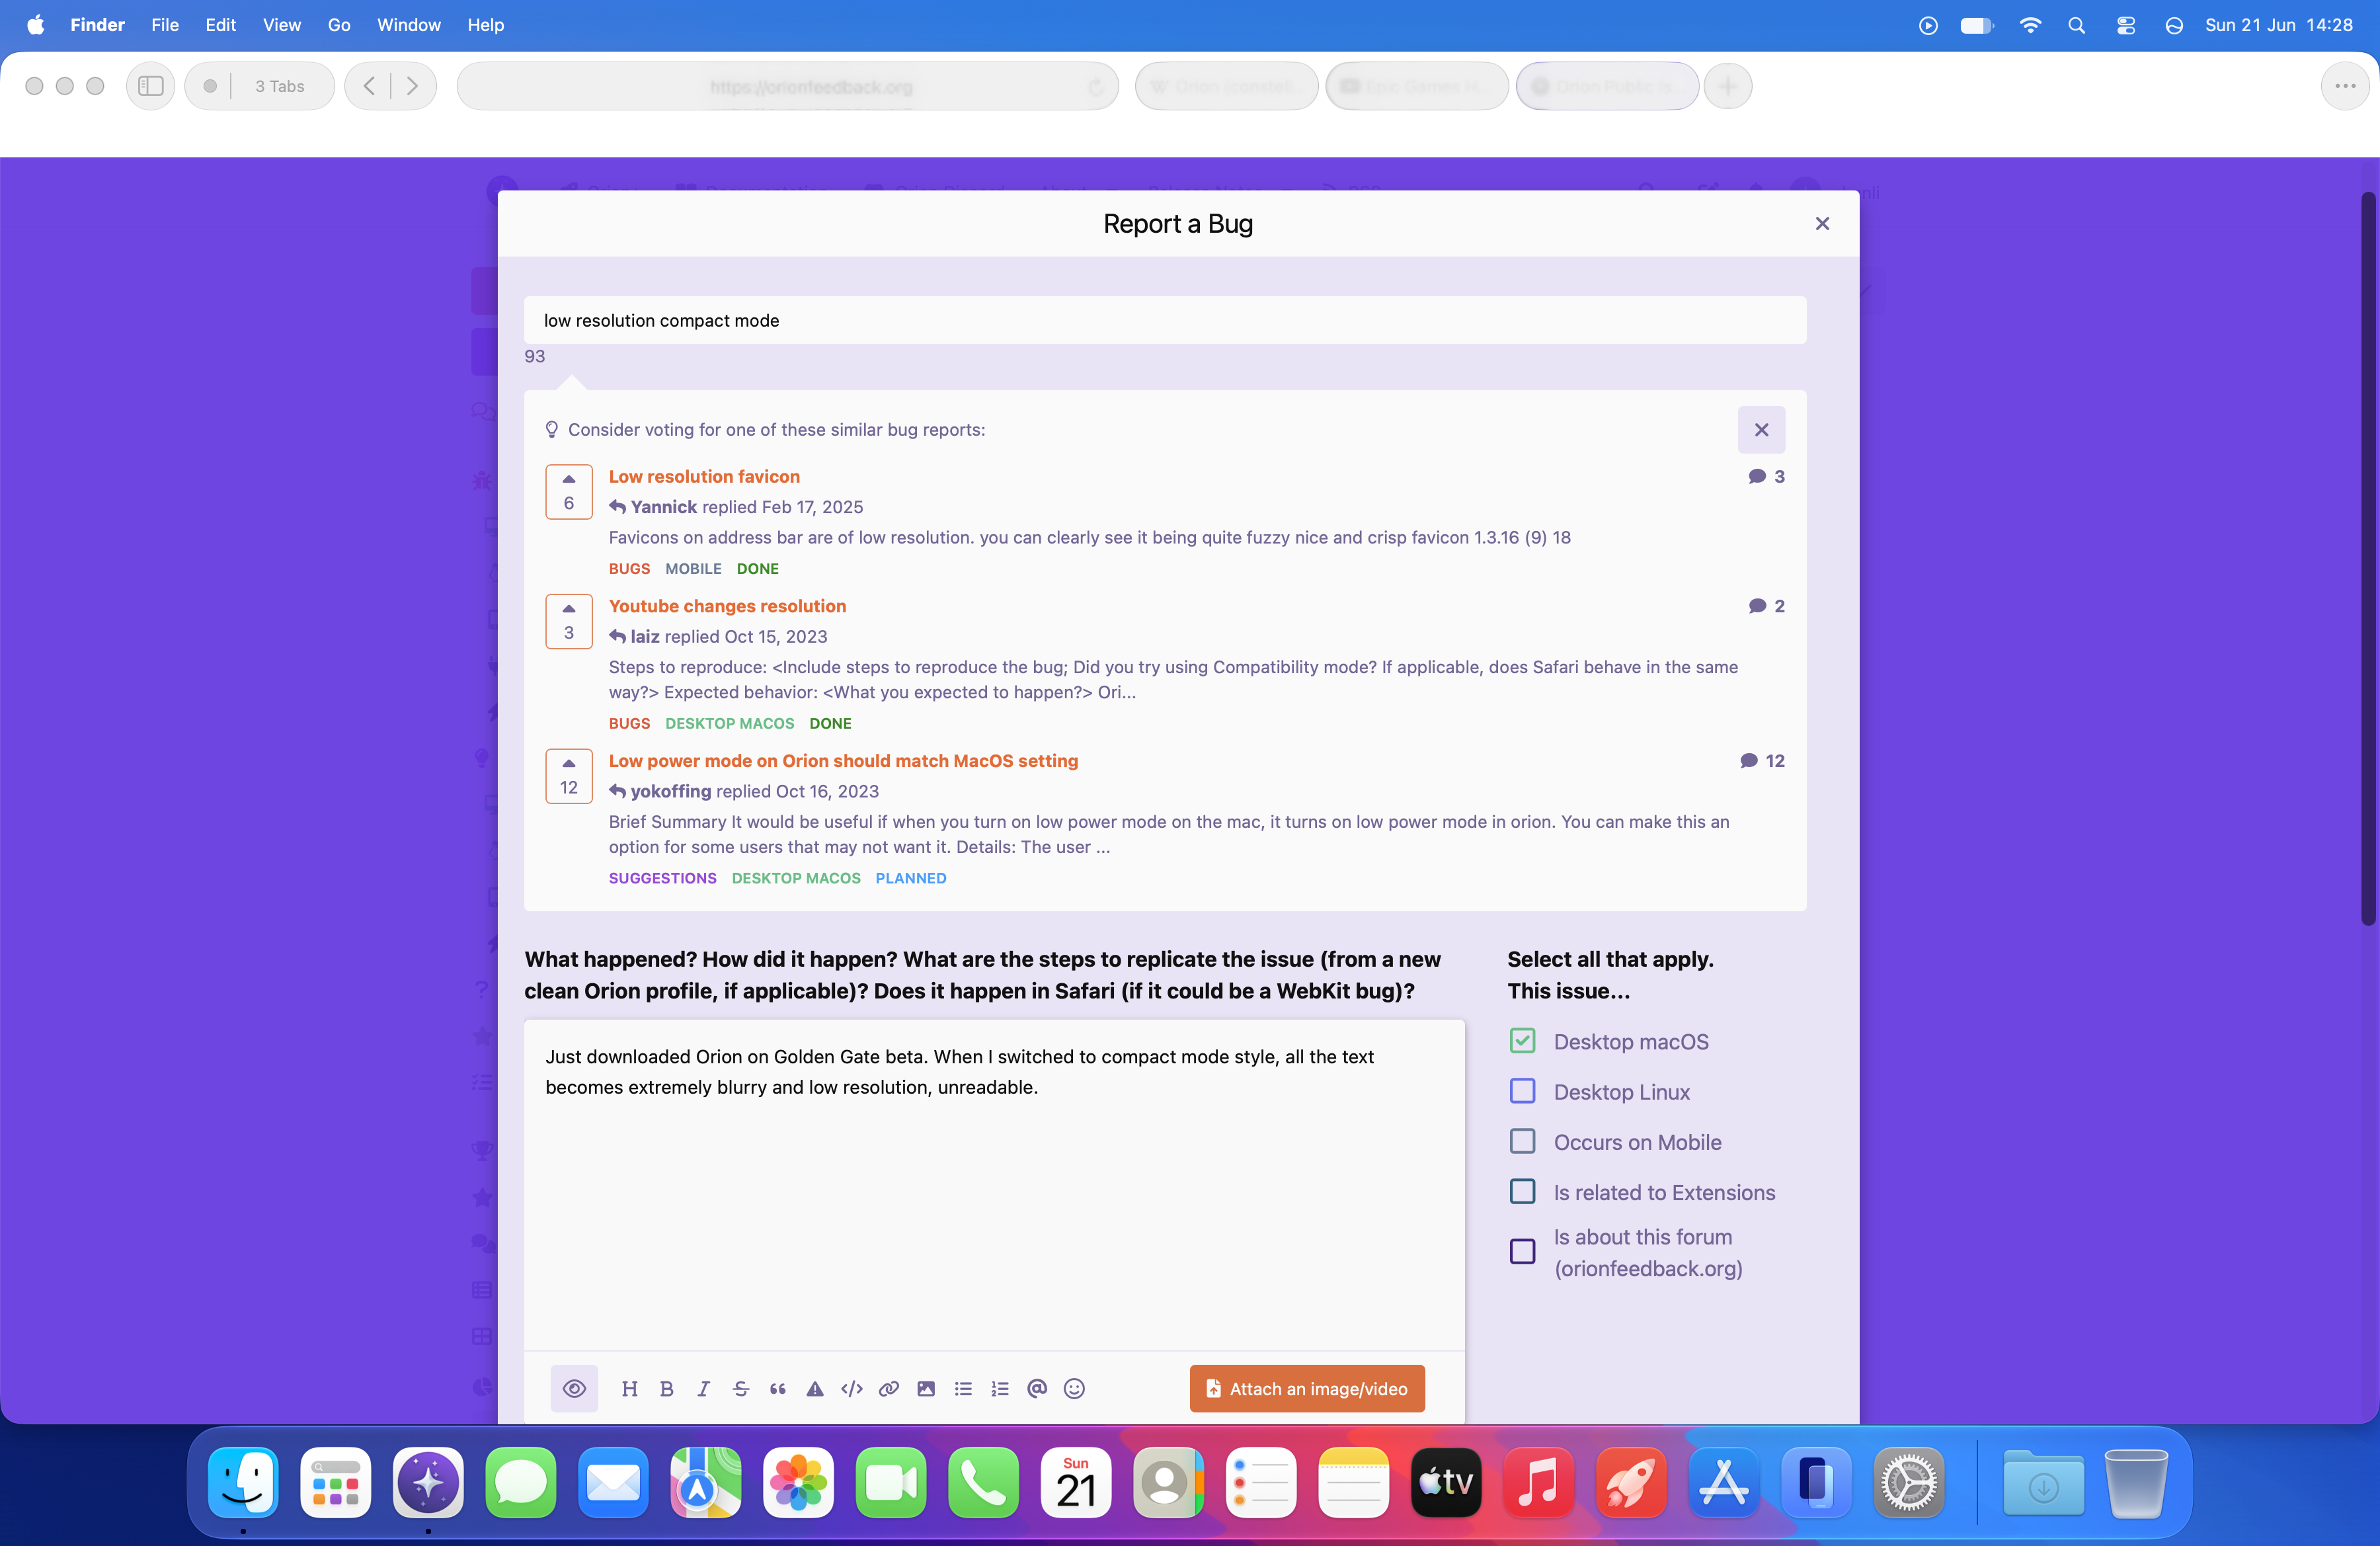The image size is (2380, 1546).
Task: Insert a block quote in the editor
Action: (x=778, y=1388)
